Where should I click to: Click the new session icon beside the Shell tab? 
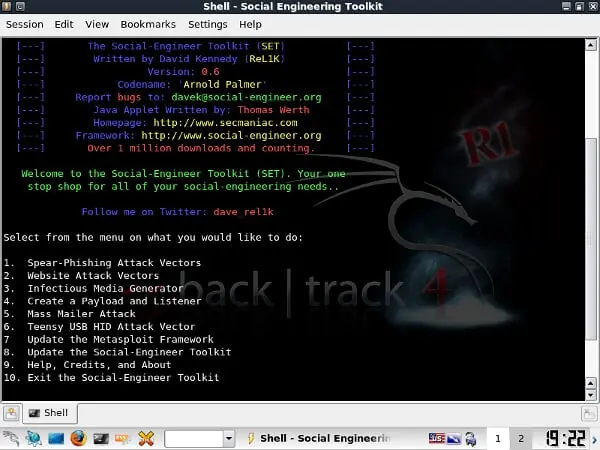11,413
